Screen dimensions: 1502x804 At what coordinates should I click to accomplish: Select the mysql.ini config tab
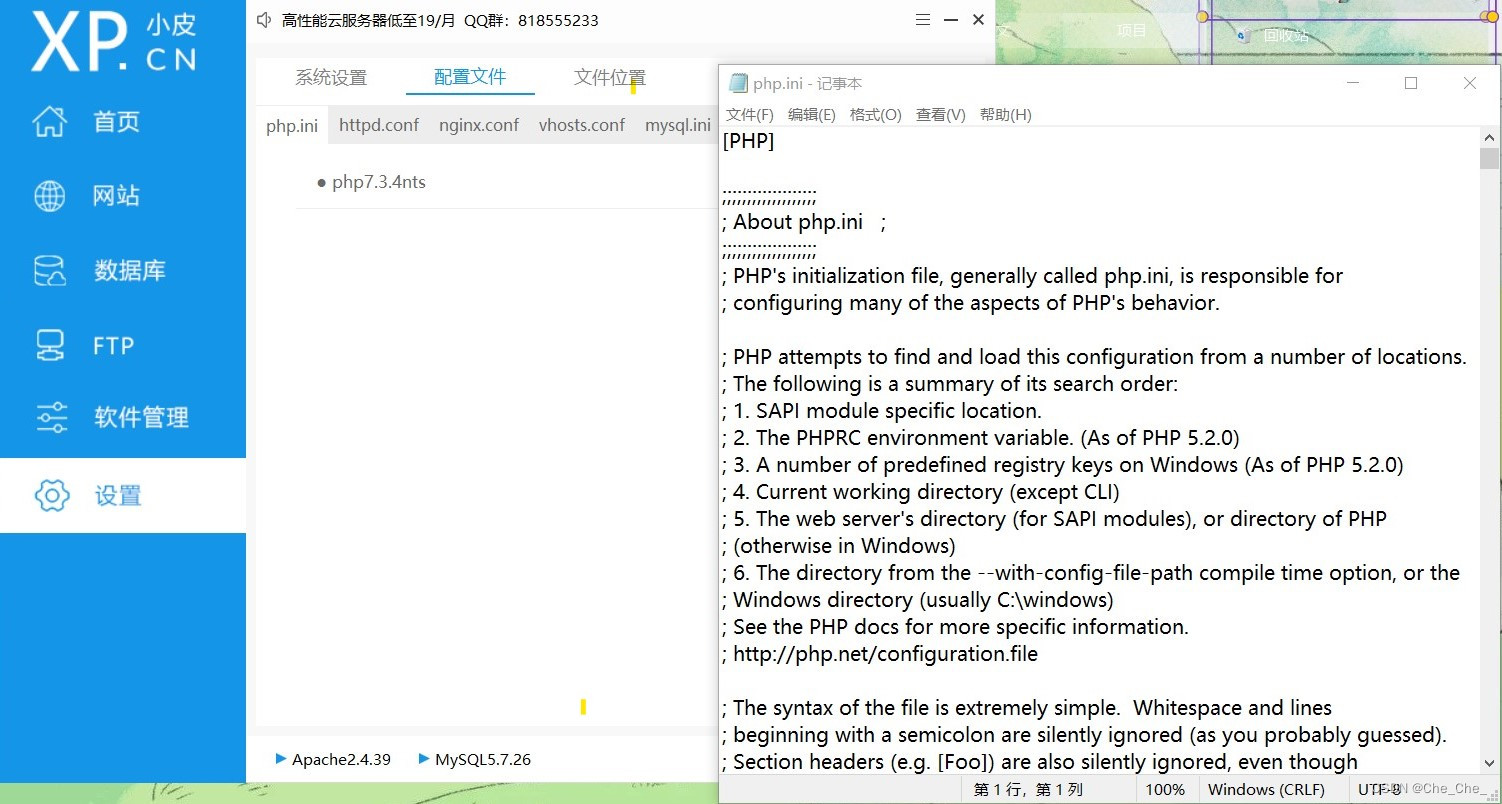point(678,125)
